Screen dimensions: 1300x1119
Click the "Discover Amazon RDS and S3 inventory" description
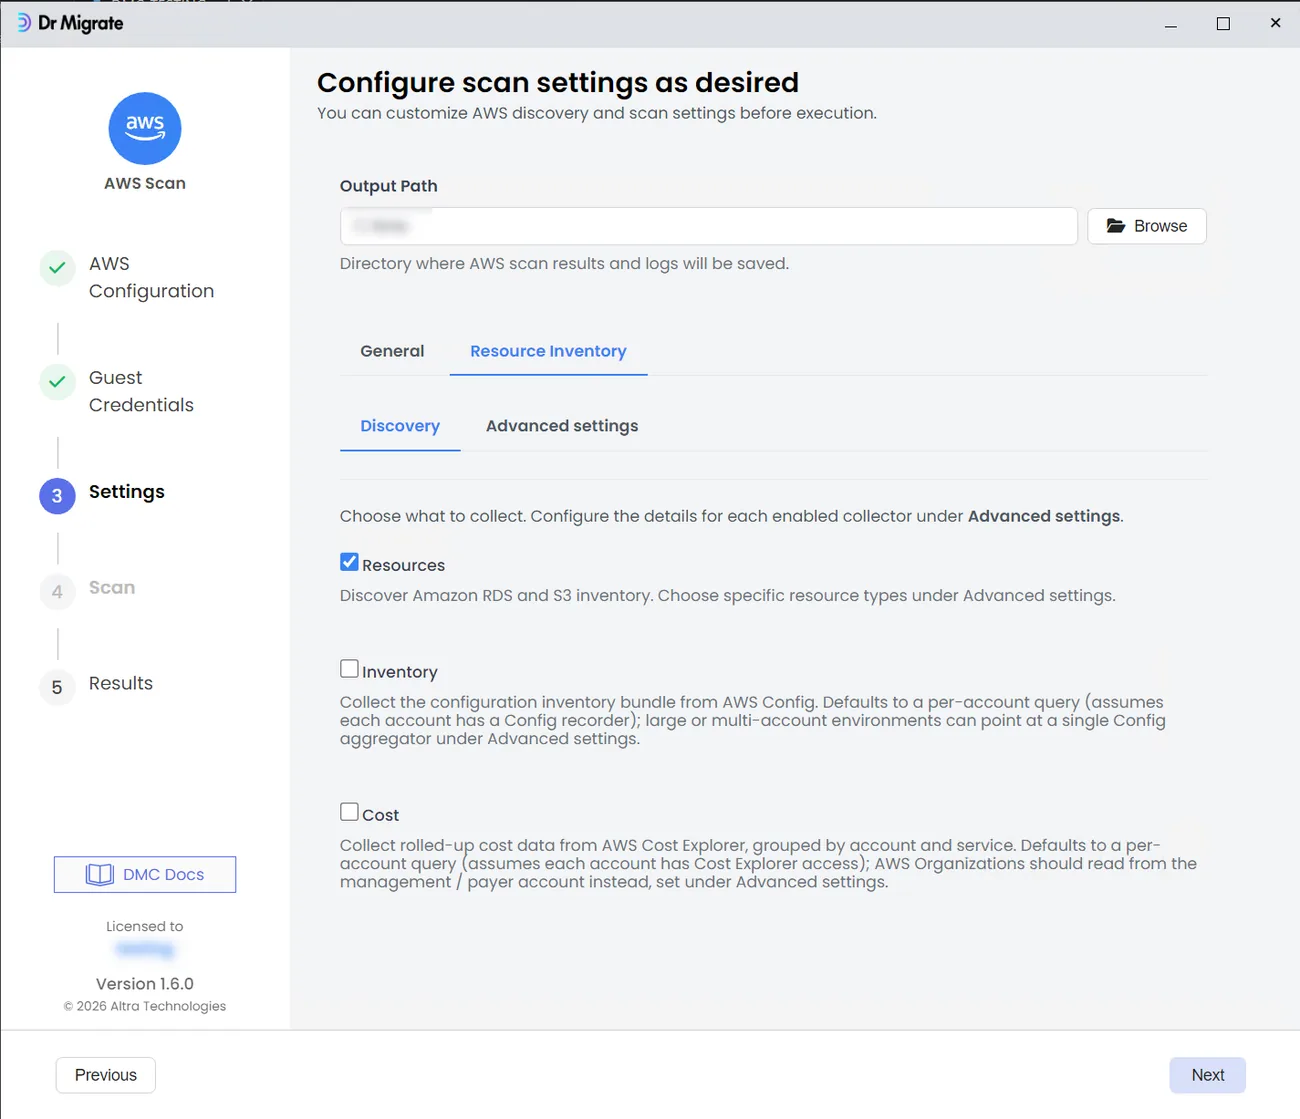pos(728,596)
